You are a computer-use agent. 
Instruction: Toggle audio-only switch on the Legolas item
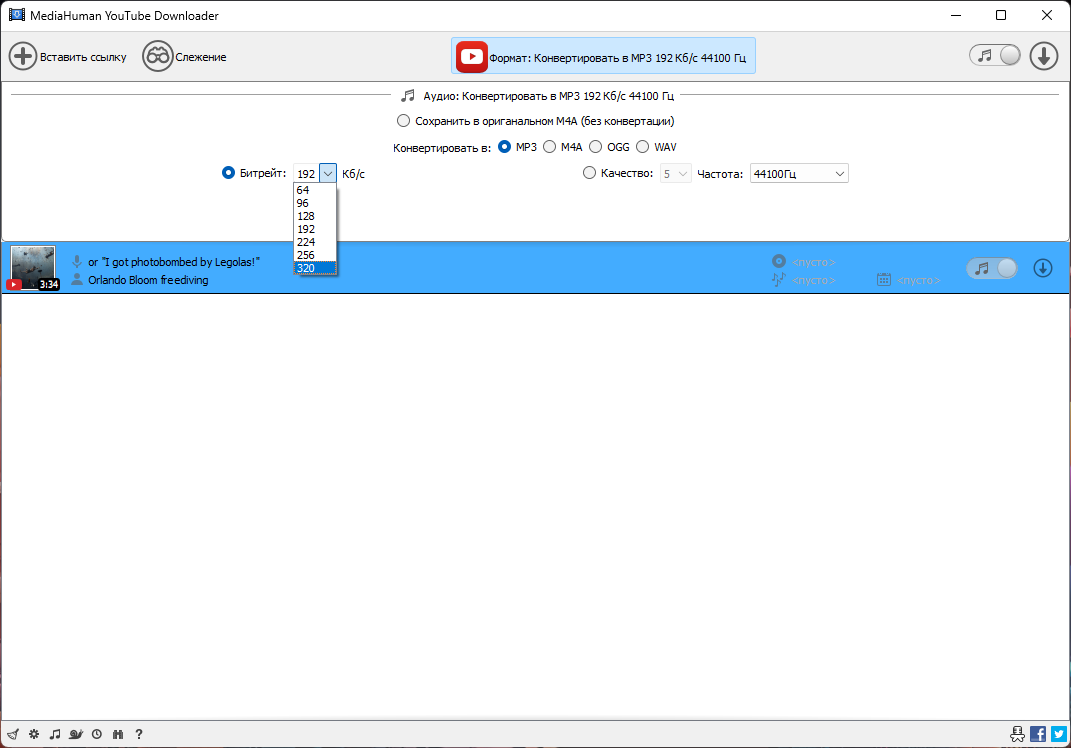992,268
